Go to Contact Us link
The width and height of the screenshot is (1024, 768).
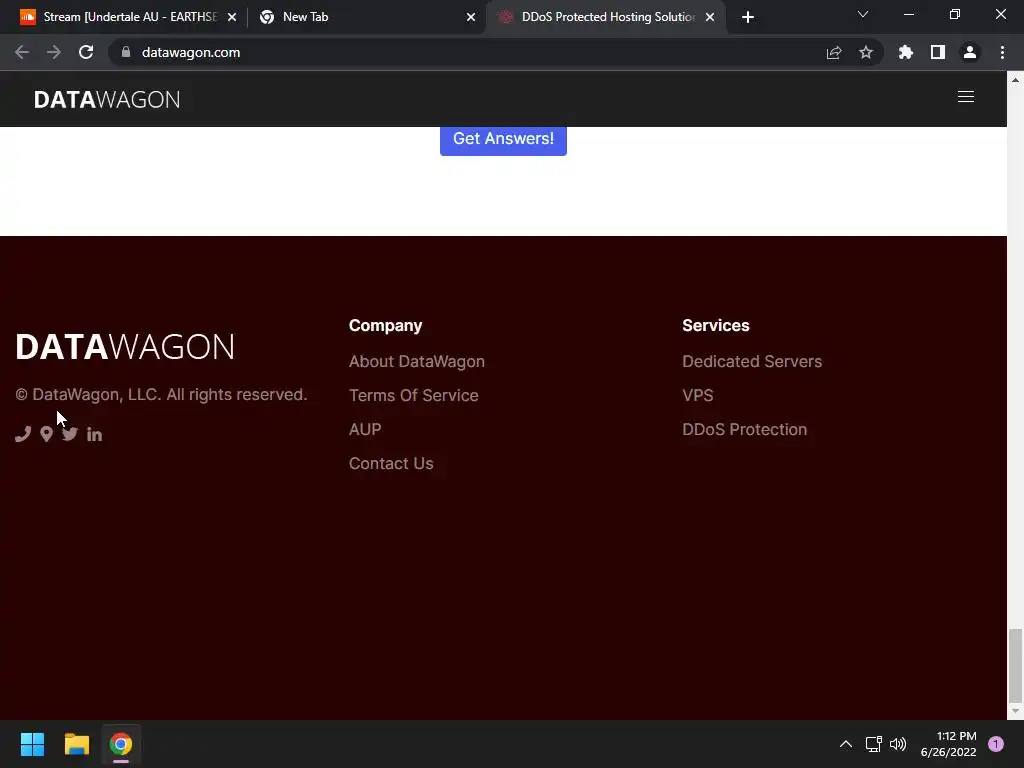coord(391,463)
